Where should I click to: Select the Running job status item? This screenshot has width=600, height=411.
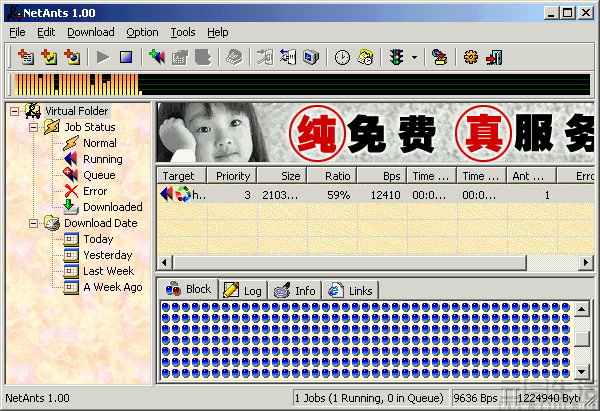click(103, 159)
